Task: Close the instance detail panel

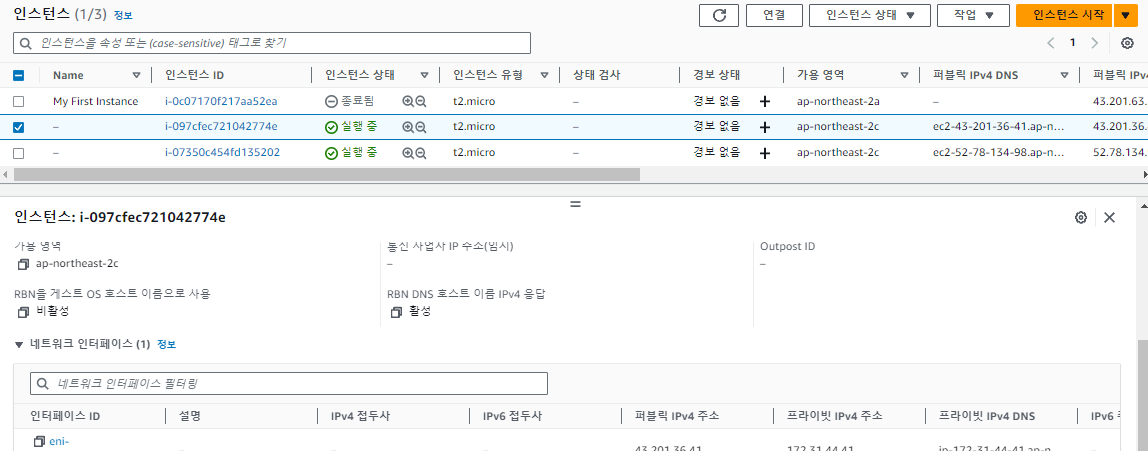Action: [1110, 217]
